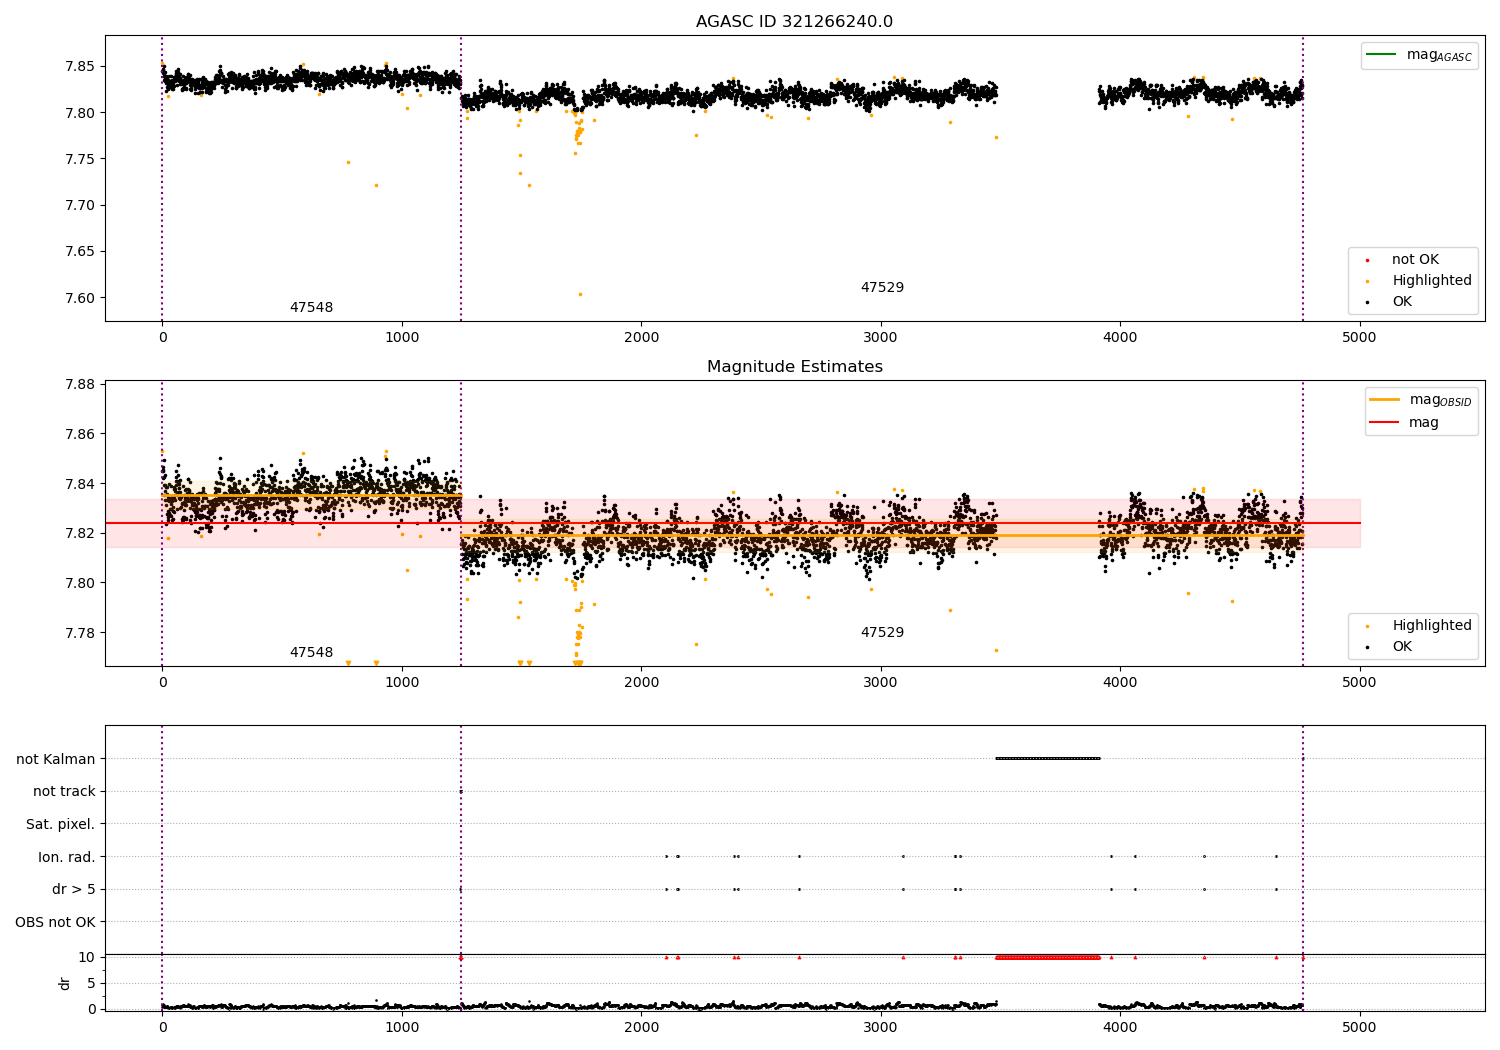
Task: Click the 7.85 tick on top plot
Action: 79,67
